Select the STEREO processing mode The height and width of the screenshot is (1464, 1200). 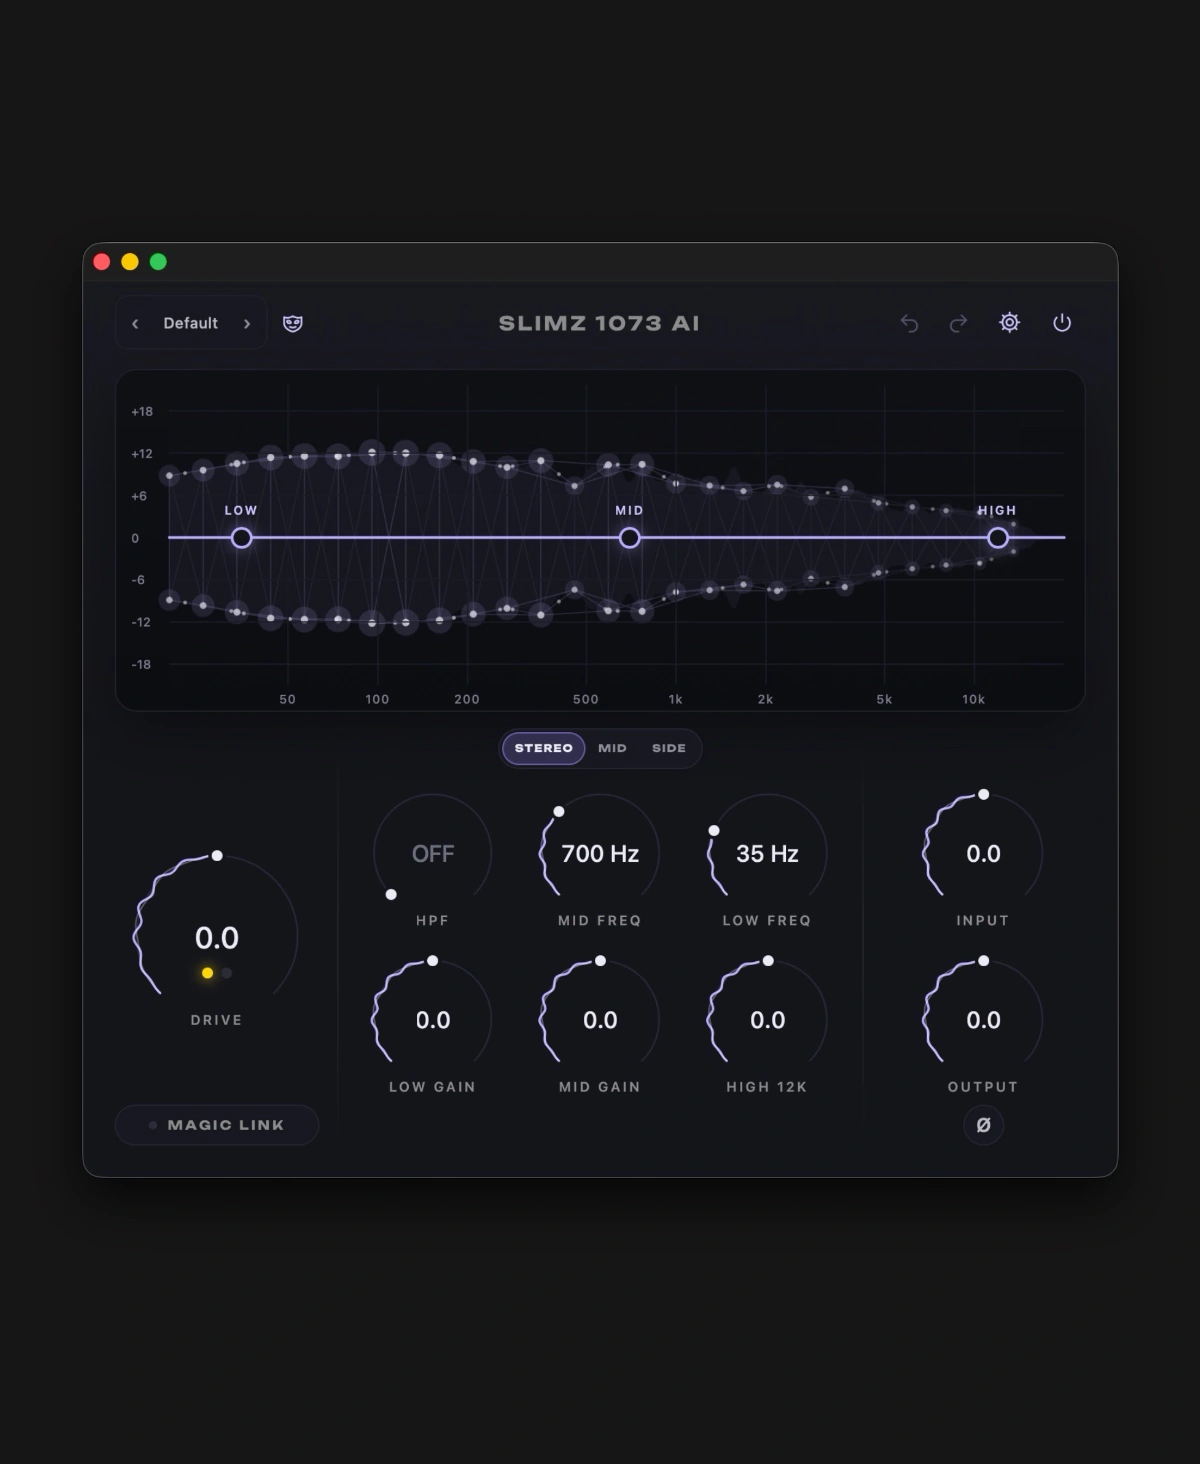click(544, 748)
